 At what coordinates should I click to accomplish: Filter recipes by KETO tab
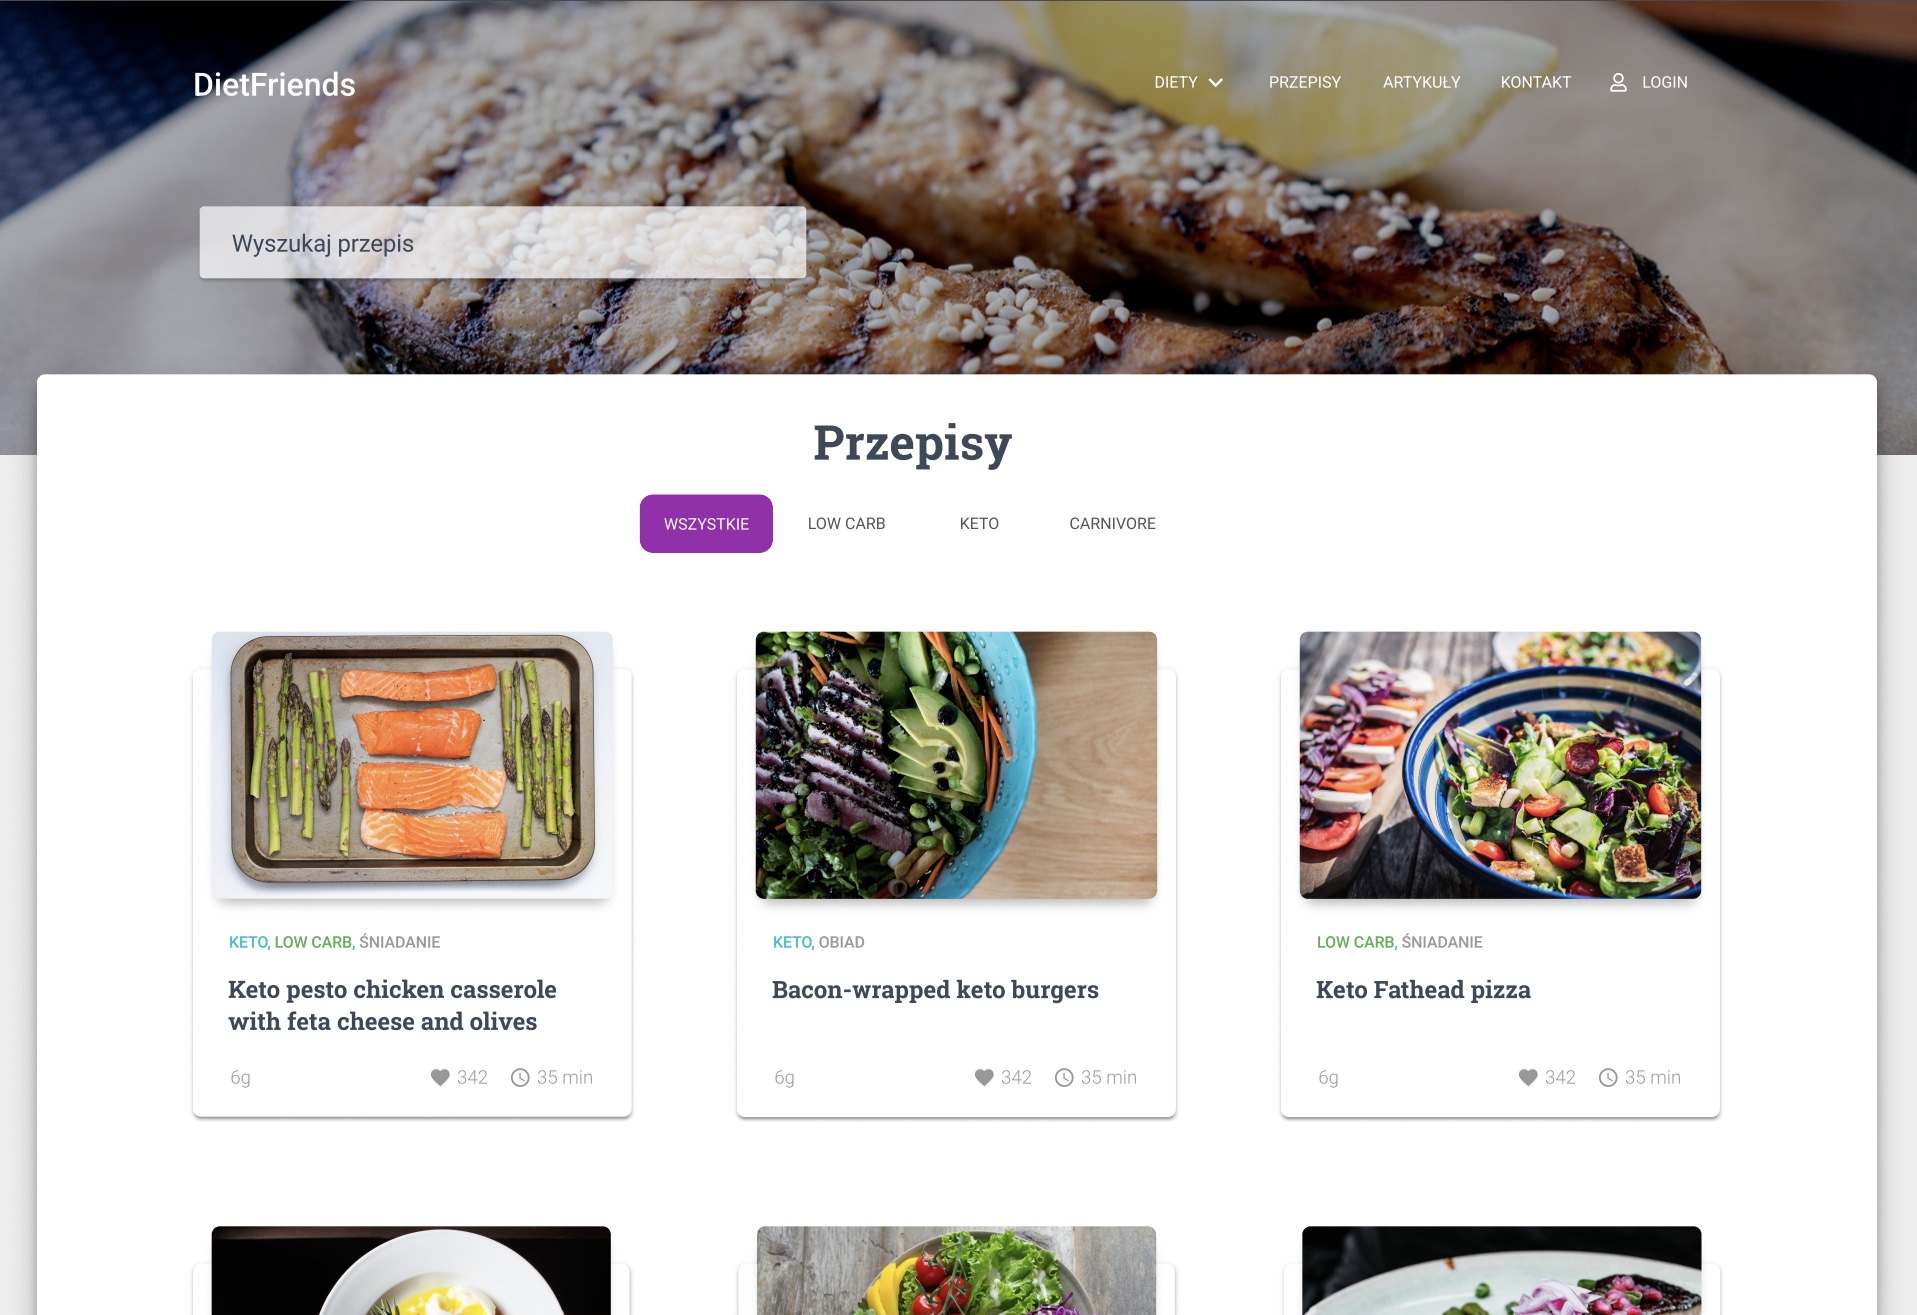(x=979, y=523)
